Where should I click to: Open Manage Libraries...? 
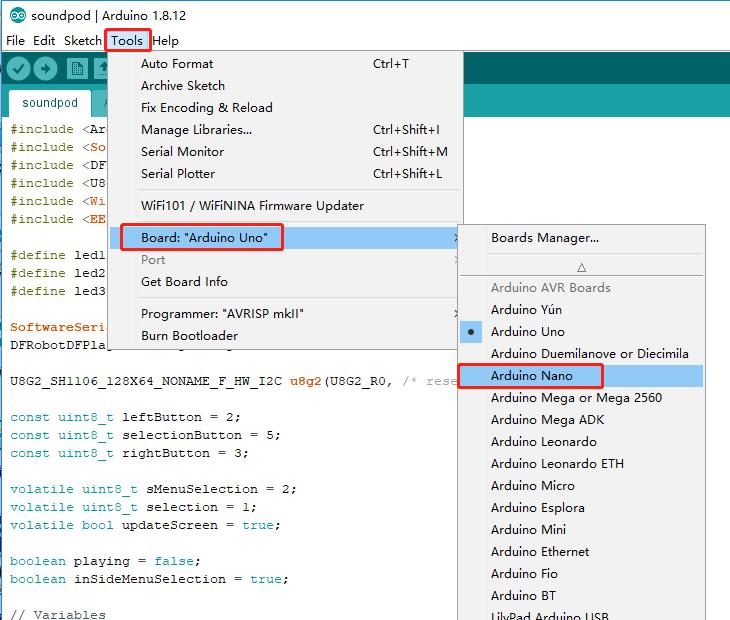(196, 130)
